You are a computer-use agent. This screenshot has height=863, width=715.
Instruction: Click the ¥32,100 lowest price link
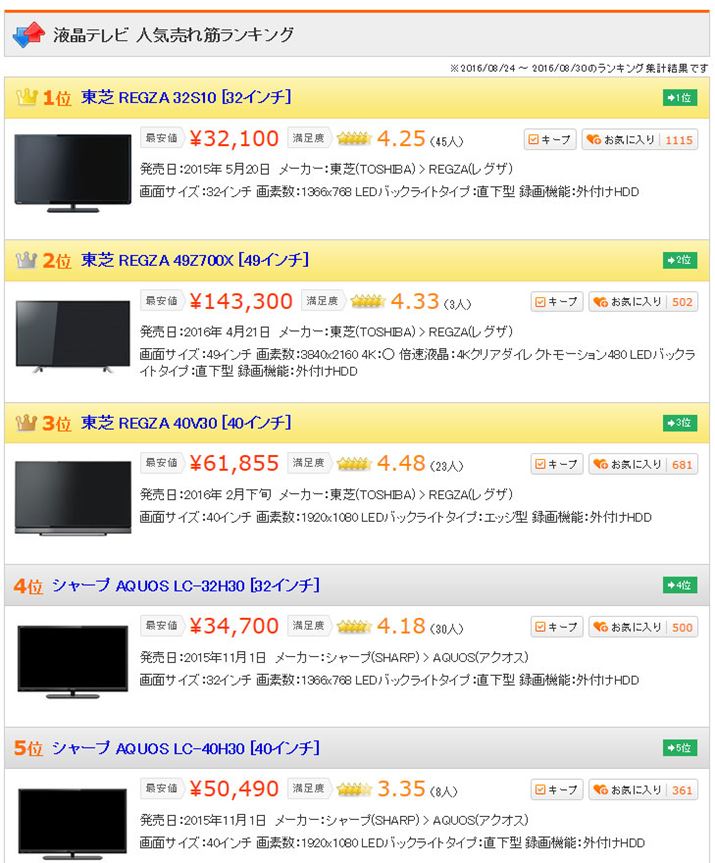tap(234, 139)
